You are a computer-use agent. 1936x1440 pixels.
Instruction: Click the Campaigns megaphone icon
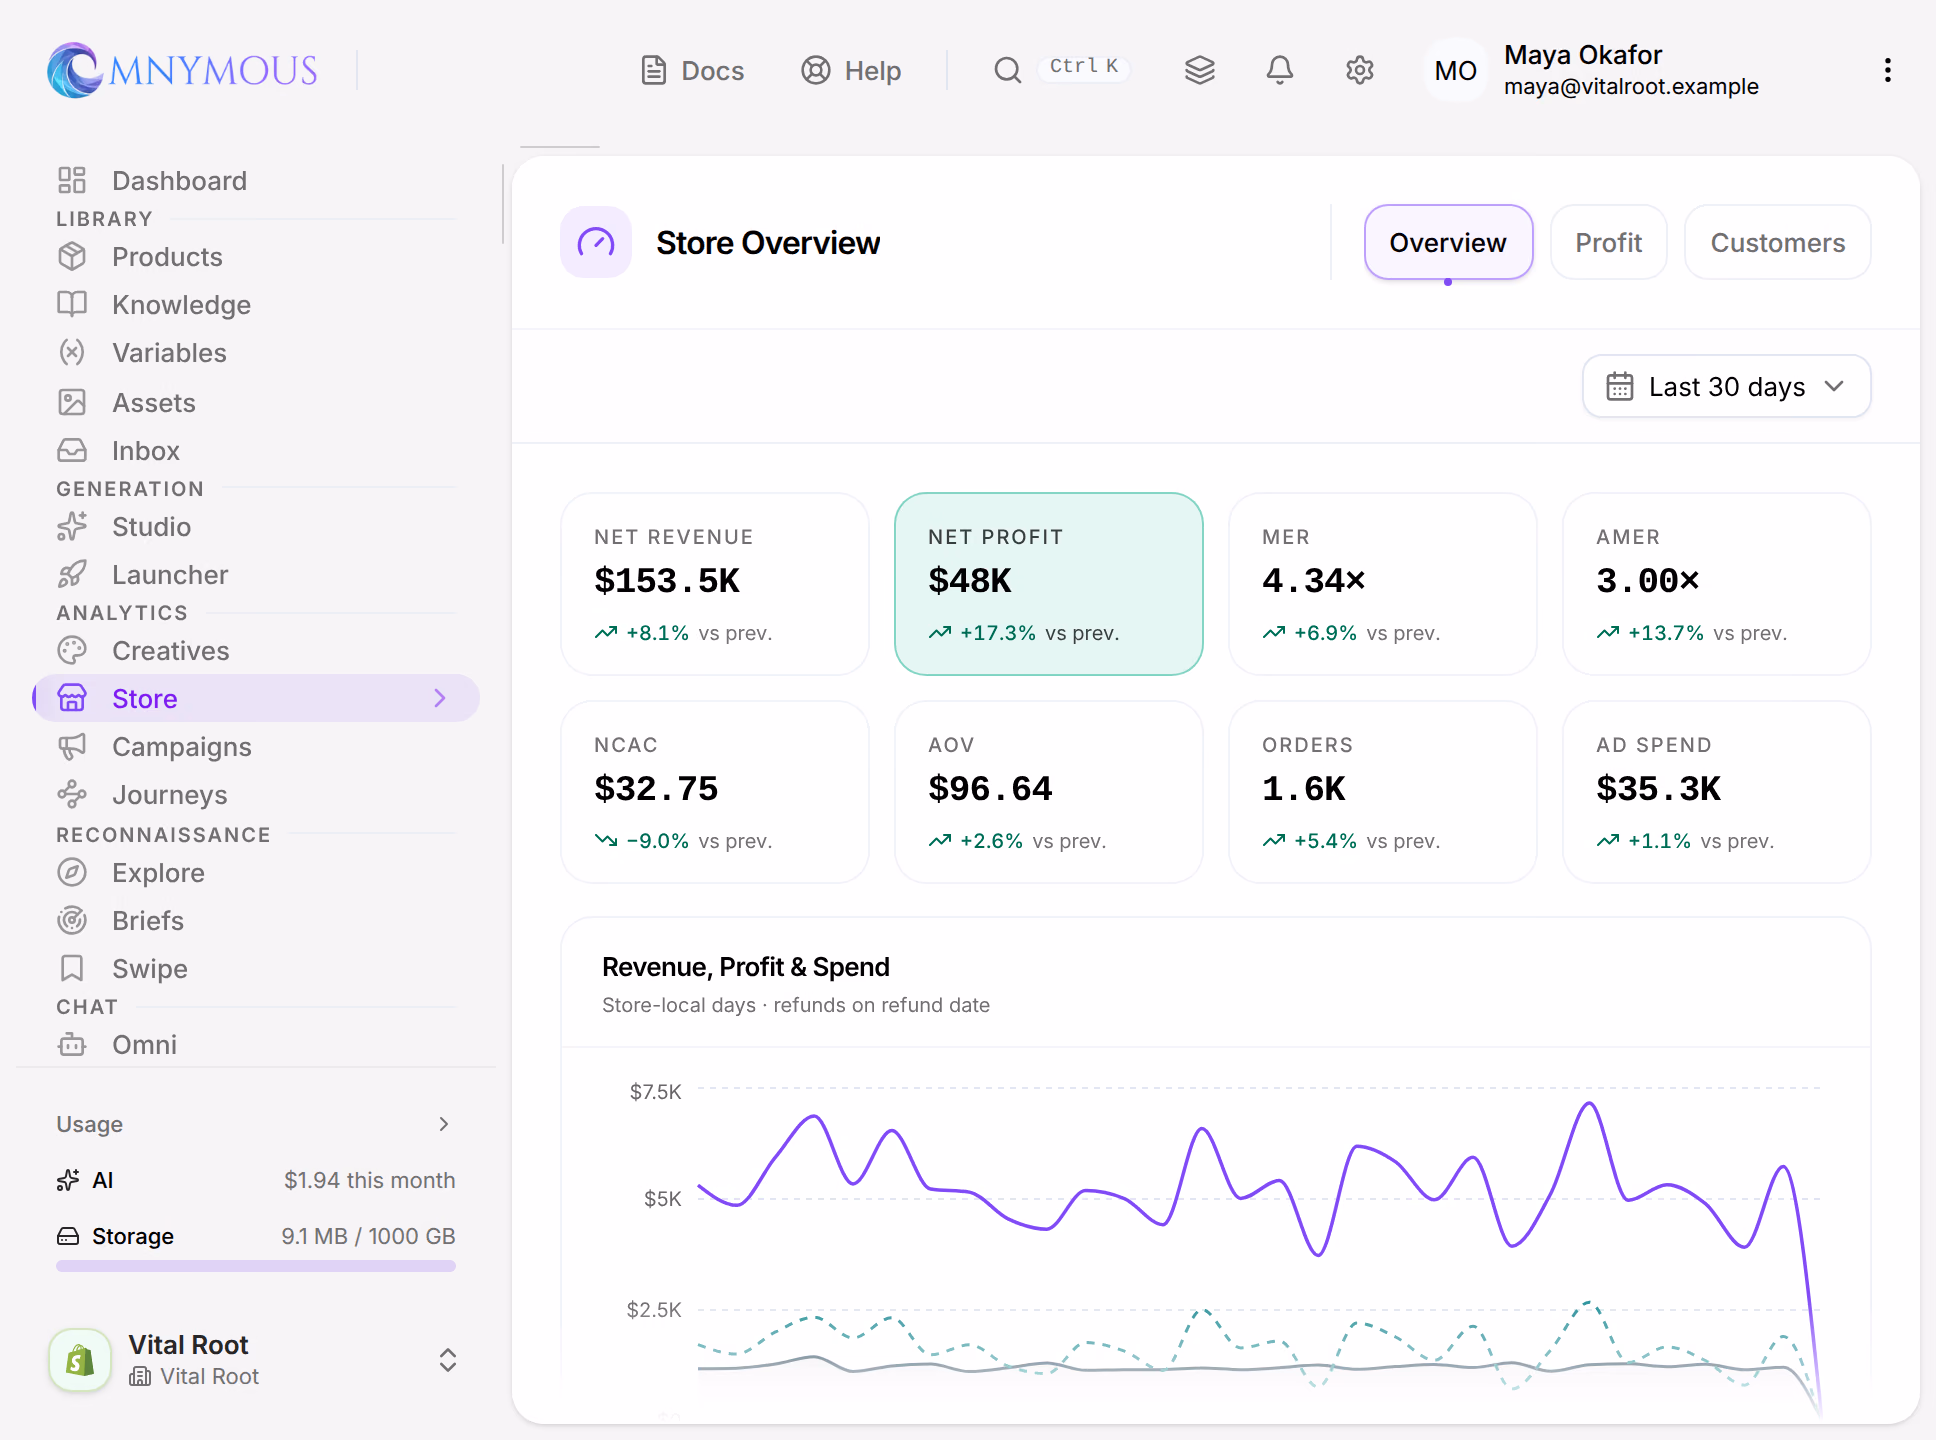72,746
